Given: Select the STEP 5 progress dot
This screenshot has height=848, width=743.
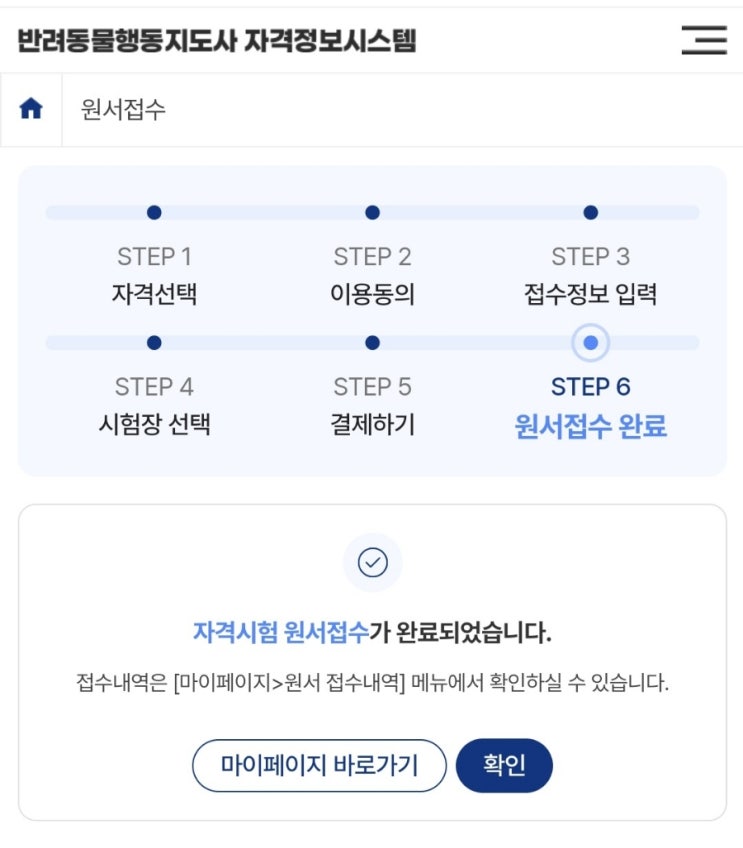Looking at the screenshot, I should click(x=373, y=343).
